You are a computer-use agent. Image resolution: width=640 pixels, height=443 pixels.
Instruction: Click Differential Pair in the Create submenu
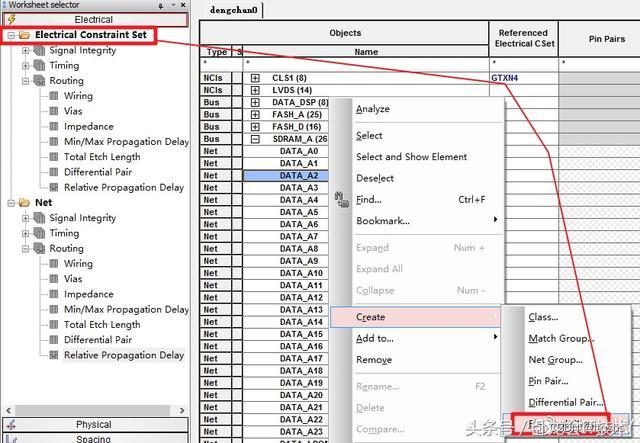point(565,402)
